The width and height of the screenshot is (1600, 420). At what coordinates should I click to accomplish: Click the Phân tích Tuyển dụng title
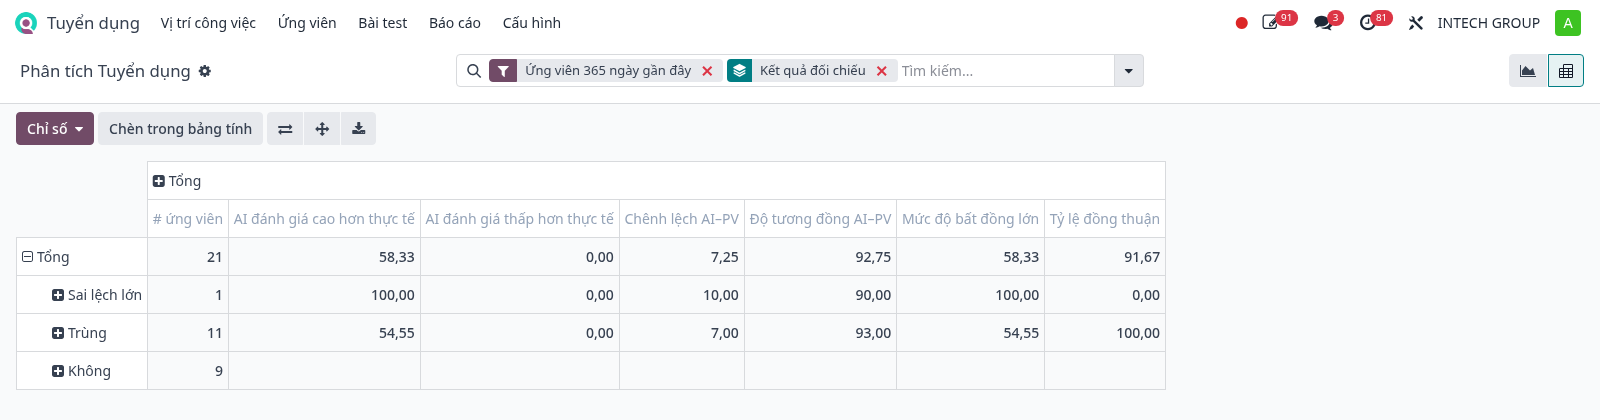pyautogui.click(x=105, y=71)
